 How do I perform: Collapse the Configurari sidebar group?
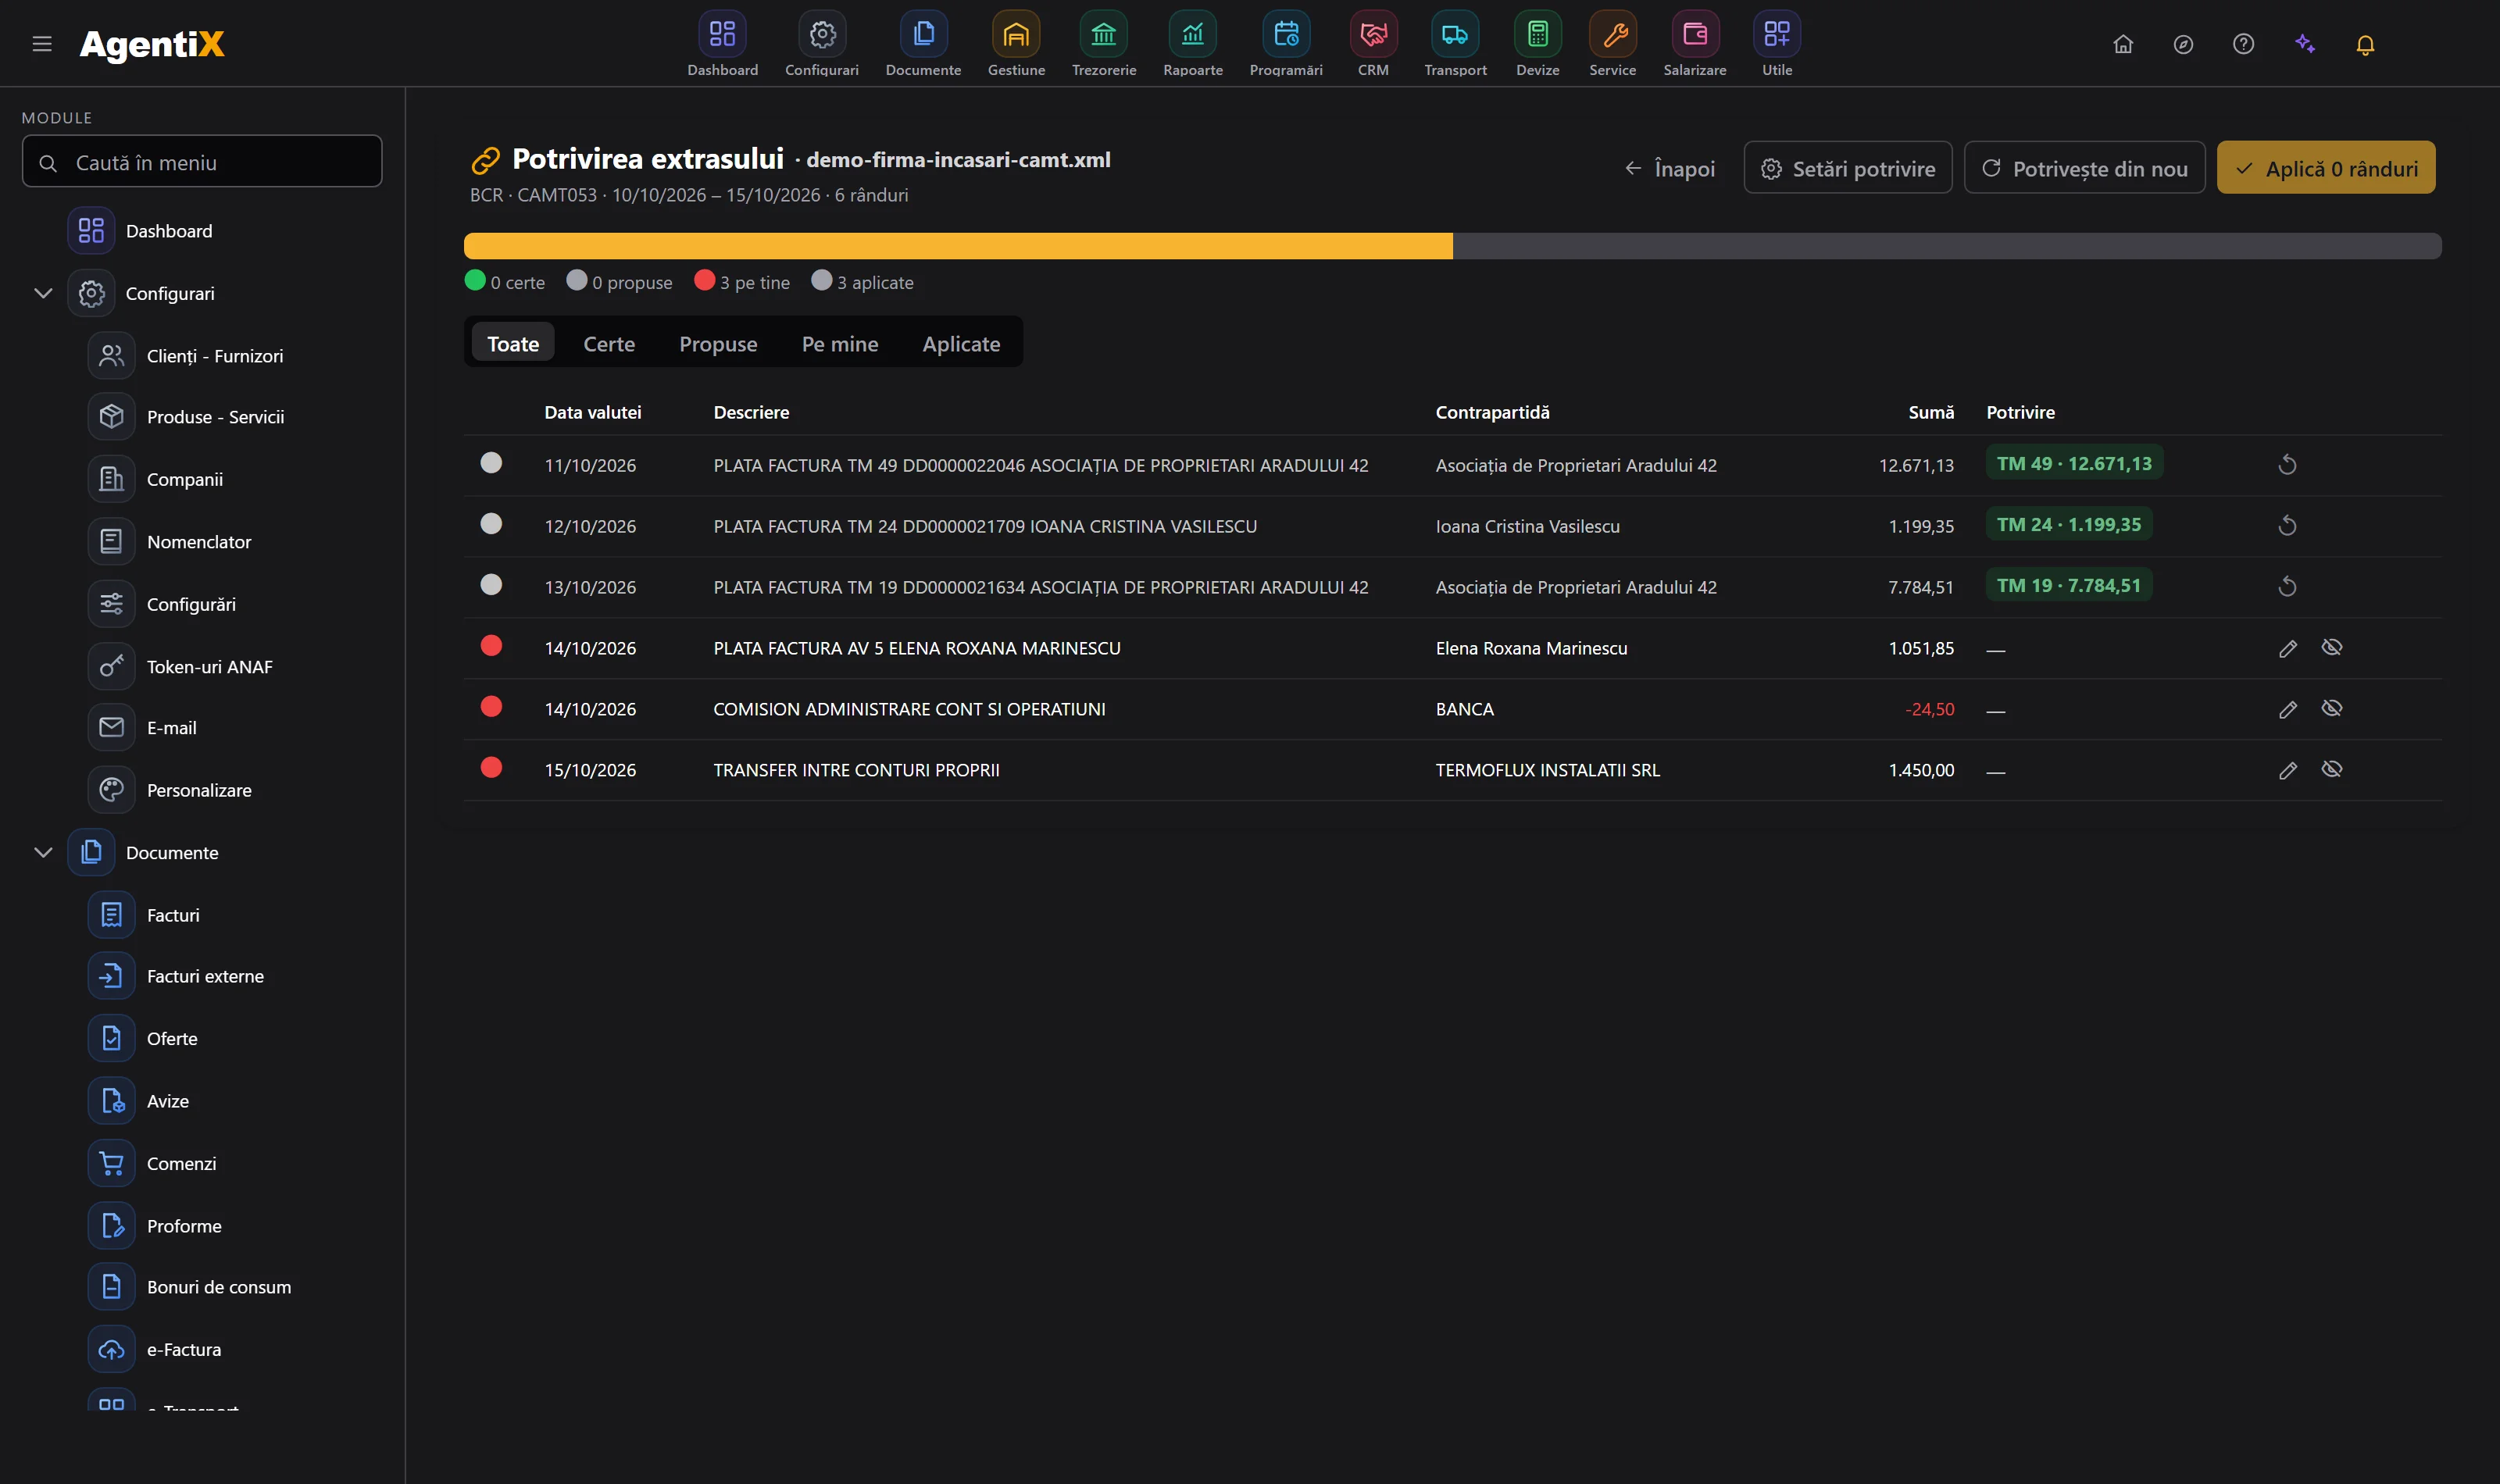(43, 293)
